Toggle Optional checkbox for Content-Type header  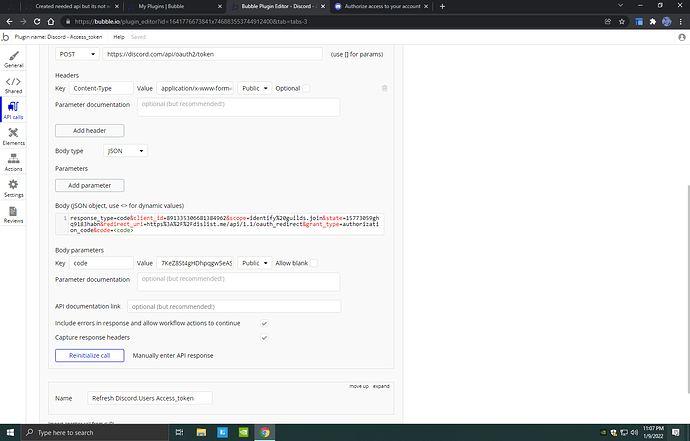[x=306, y=88]
